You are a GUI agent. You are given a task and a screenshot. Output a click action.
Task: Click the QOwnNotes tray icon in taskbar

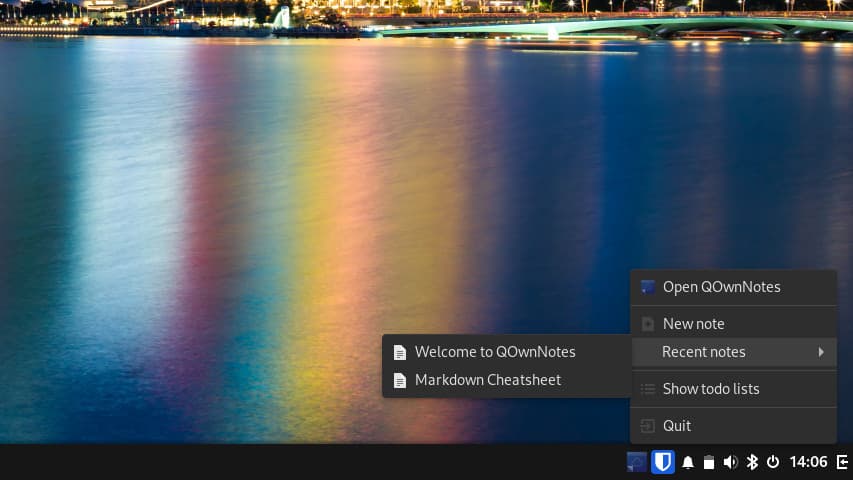636,462
